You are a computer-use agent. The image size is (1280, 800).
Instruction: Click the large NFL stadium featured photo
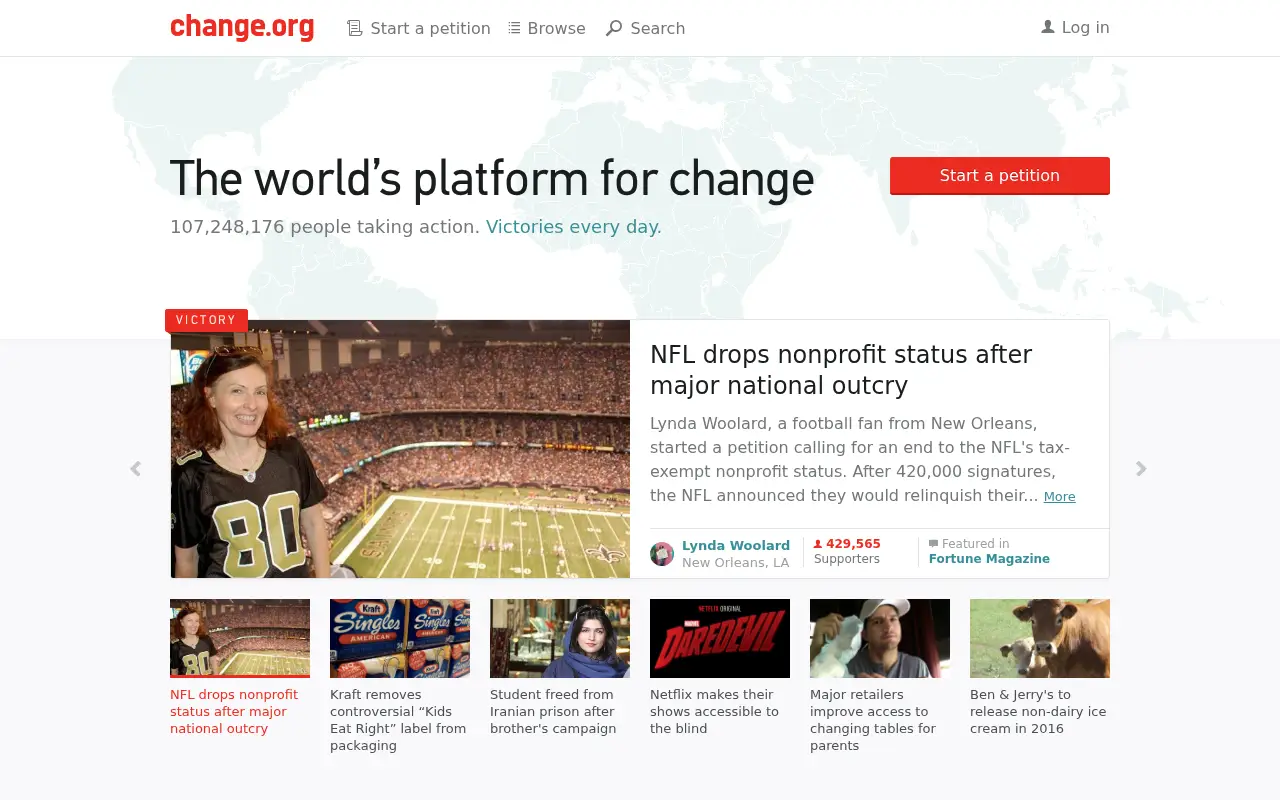tap(400, 449)
